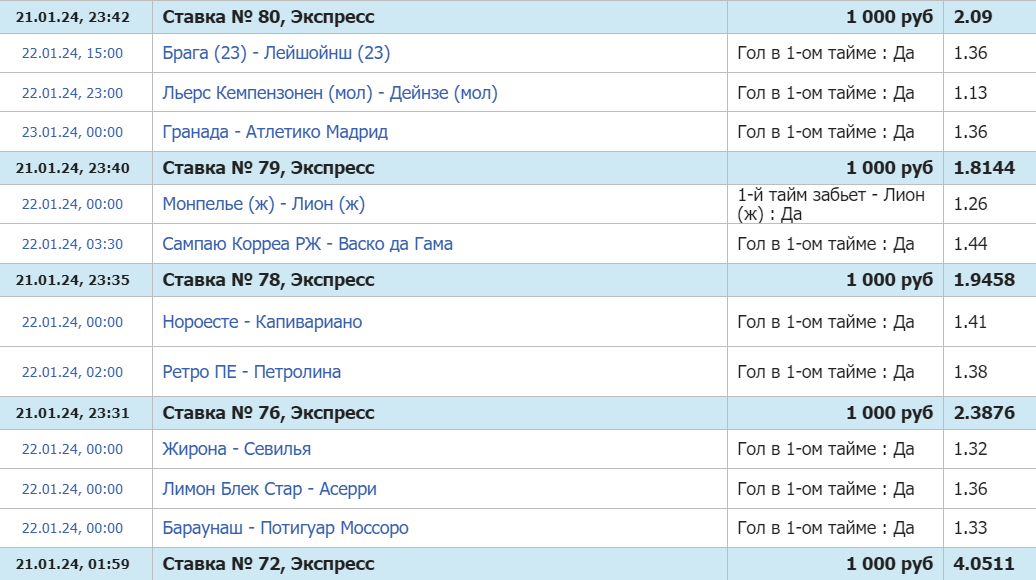Click the 22.01.24, 15:00 event date
This screenshot has height=580, width=1036.
pyautogui.click(x=73, y=53)
